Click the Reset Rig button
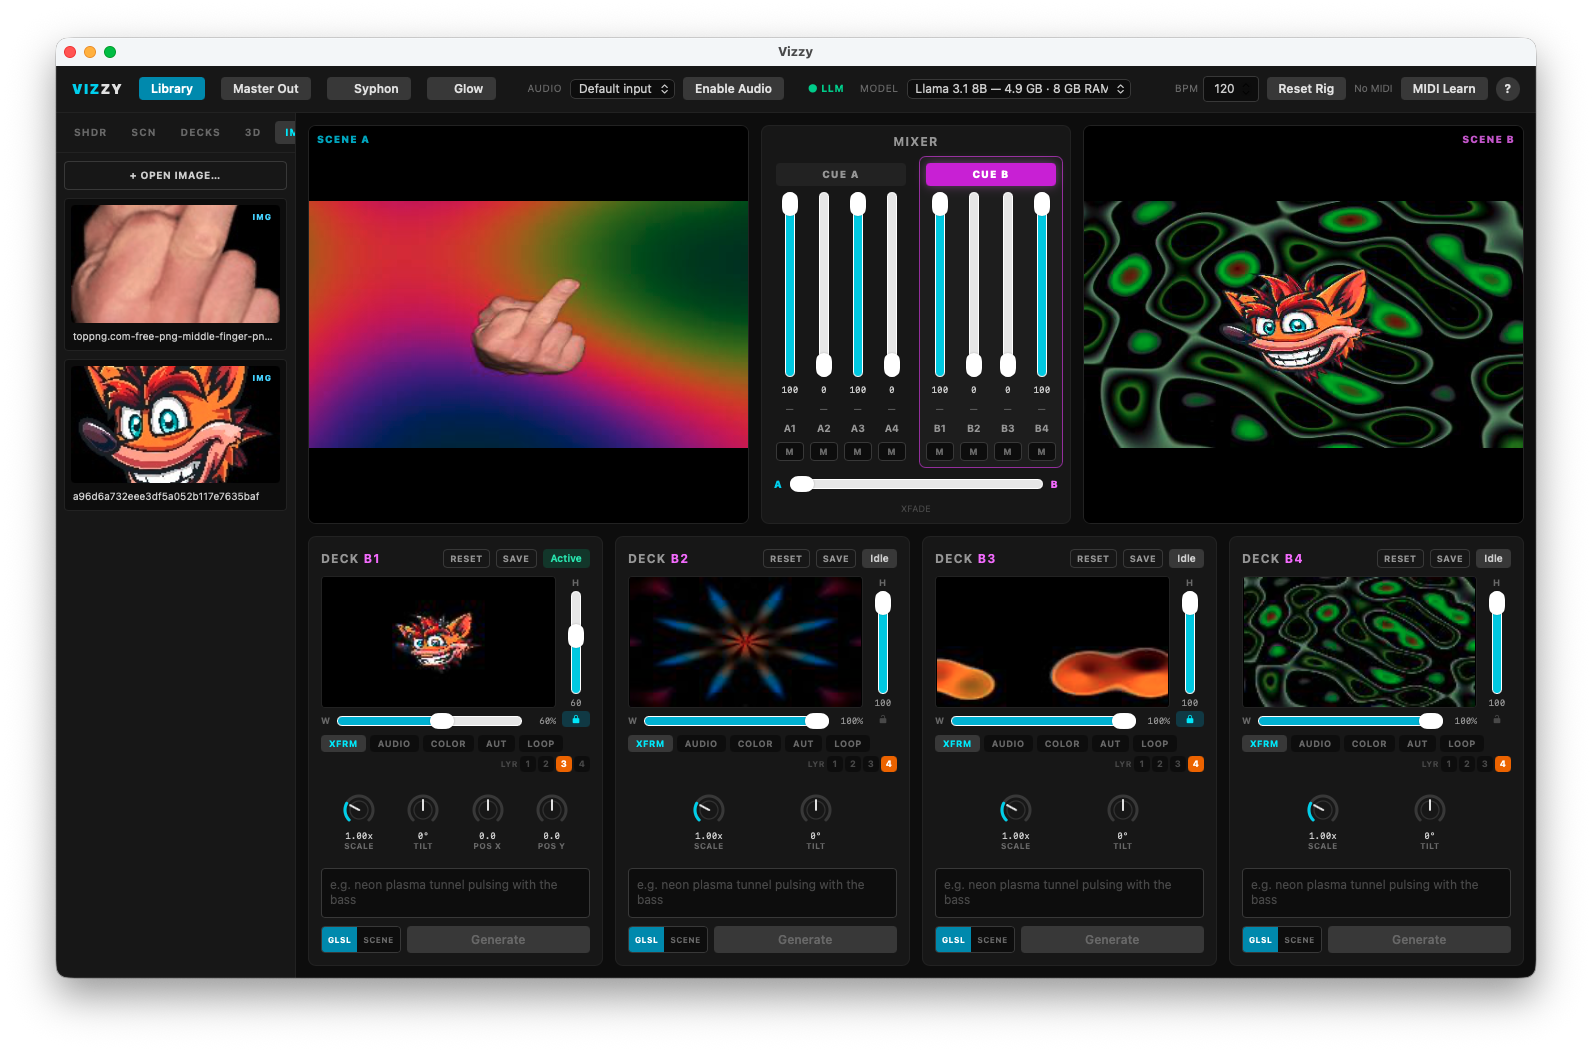The image size is (1592, 1052). (x=1306, y=89)
